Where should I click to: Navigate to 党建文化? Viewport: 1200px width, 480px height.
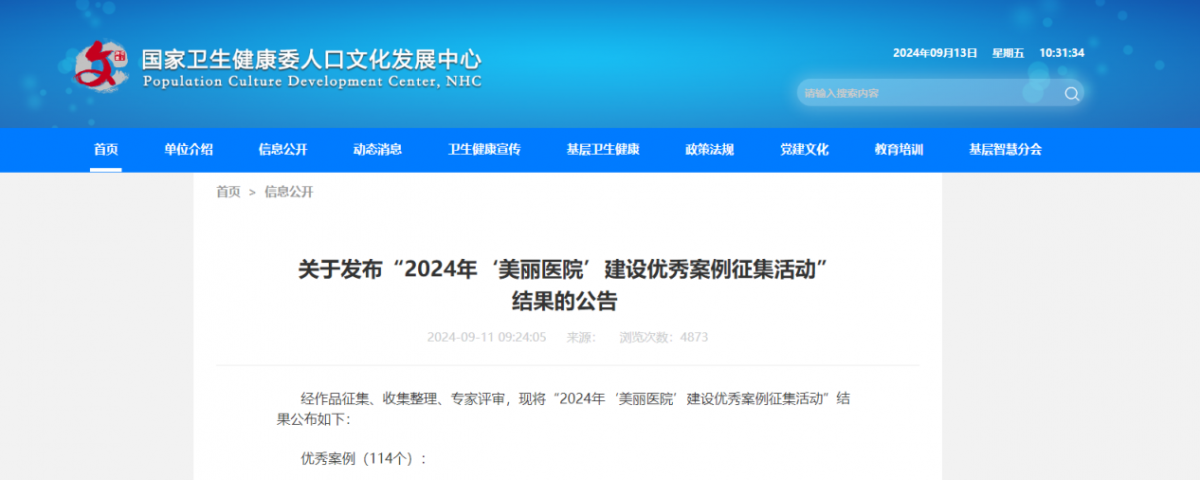pyautogui.click(x=804, y=150)
